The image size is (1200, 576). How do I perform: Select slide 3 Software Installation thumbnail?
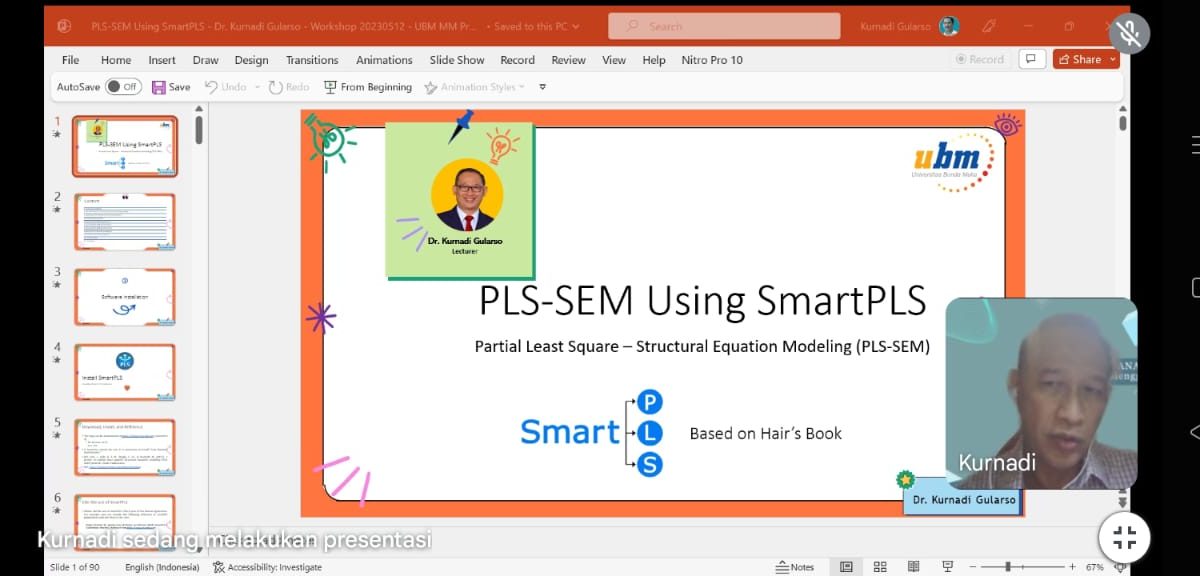pyautogui.click(x=125, y=296)
